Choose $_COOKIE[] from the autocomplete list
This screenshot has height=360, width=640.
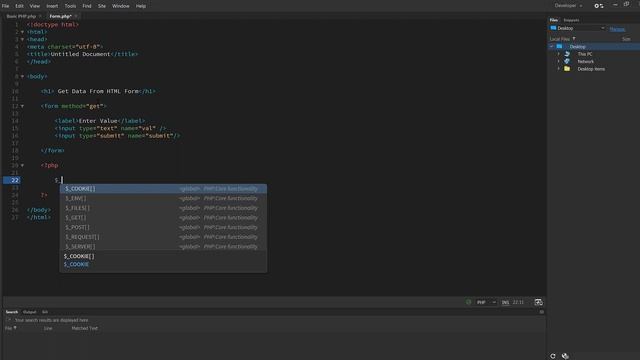(163, 189)
